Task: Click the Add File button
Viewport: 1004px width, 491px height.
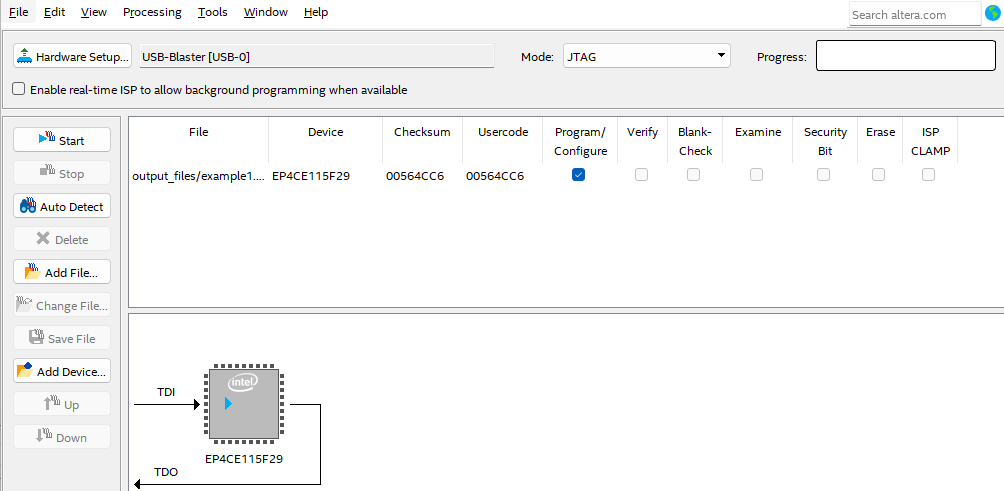Action: [62, 272]
